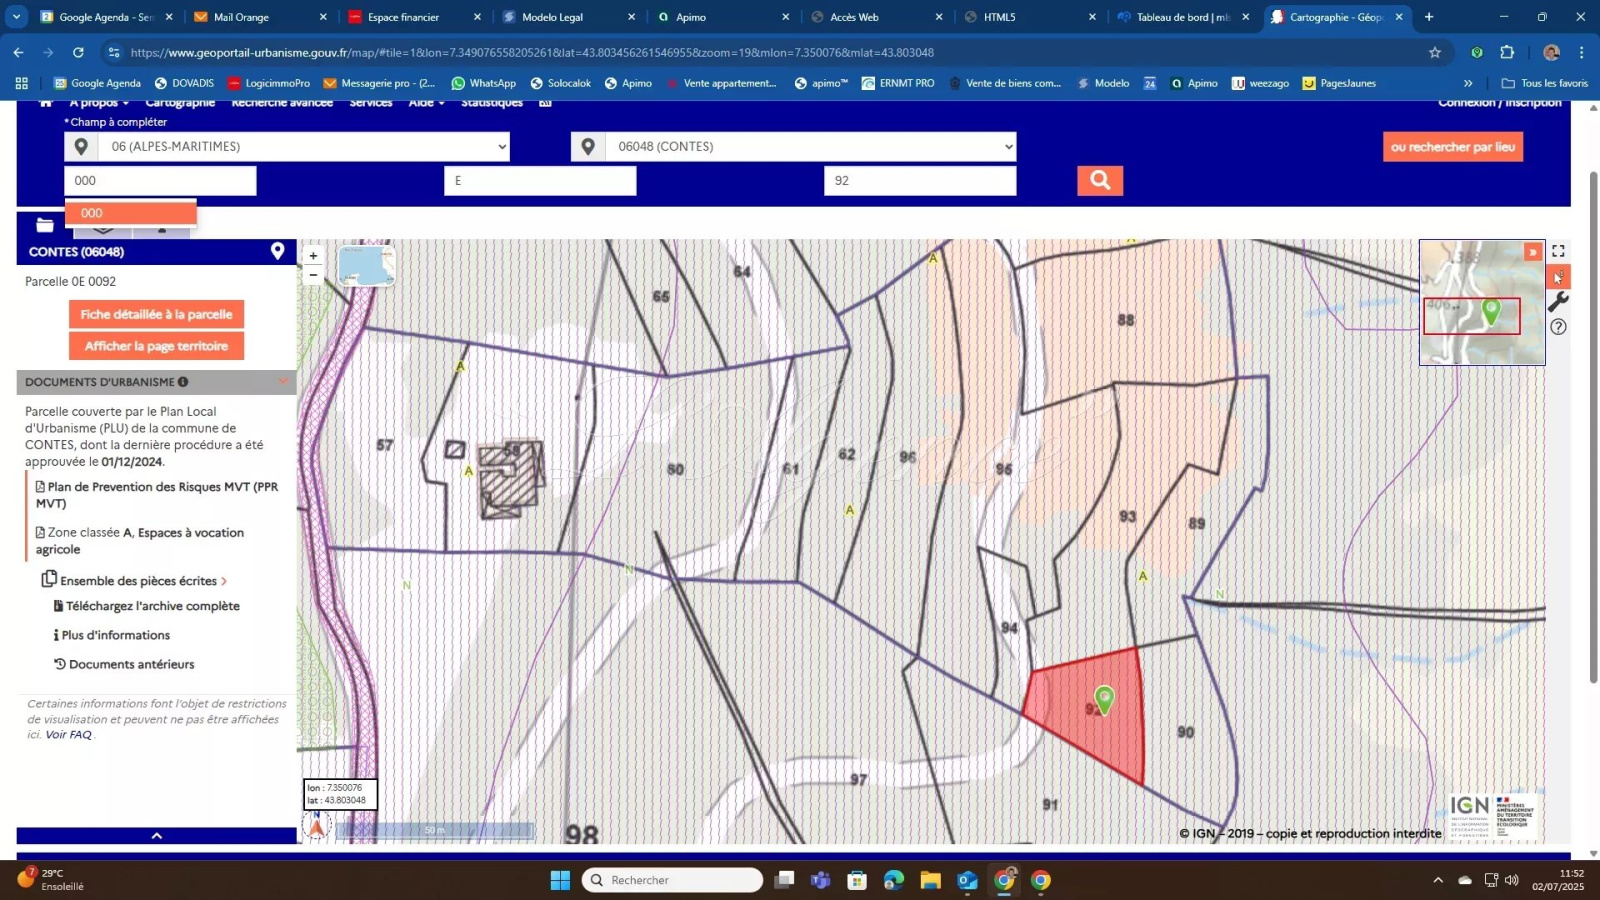The width and height of the screenshot is (1600, 900).
Task: Collapse the left panel with bottom chevron
Action: [x=156, y=836]
